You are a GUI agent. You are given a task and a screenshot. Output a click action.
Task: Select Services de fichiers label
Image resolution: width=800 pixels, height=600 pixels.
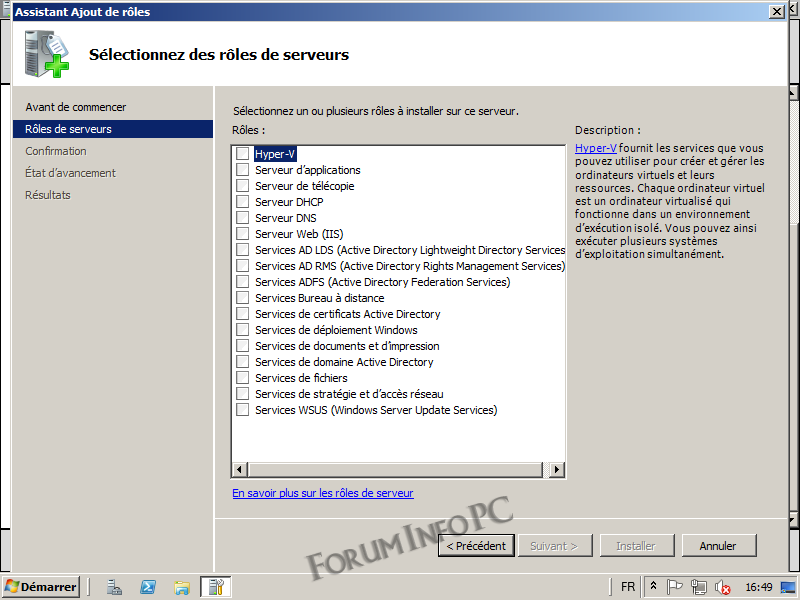[301, 378]
